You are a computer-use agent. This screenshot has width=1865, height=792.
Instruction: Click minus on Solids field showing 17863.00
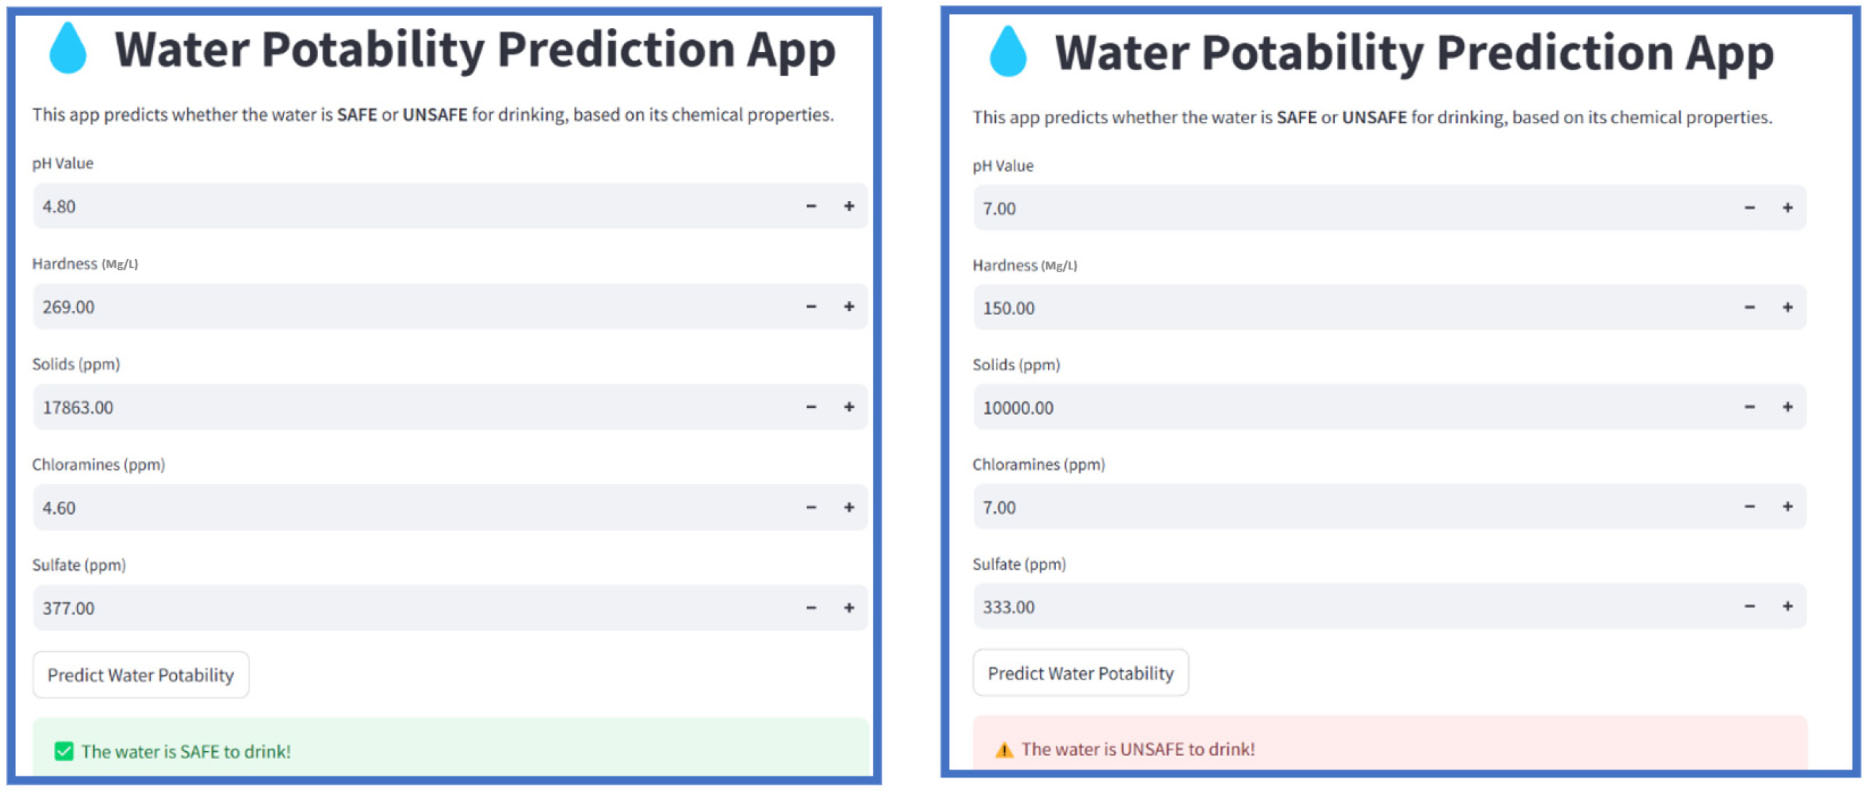(811, 407)
